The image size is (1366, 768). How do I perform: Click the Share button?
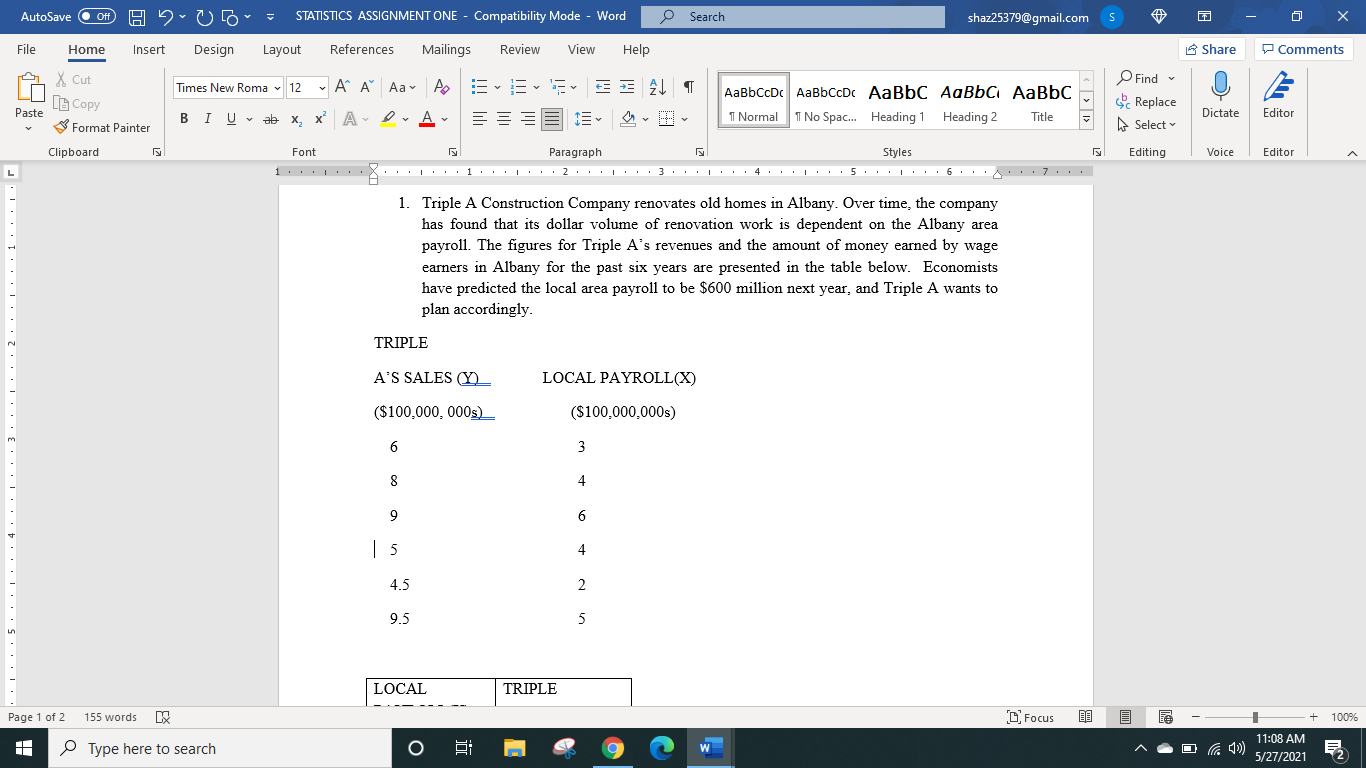(x=1211, y=48)
